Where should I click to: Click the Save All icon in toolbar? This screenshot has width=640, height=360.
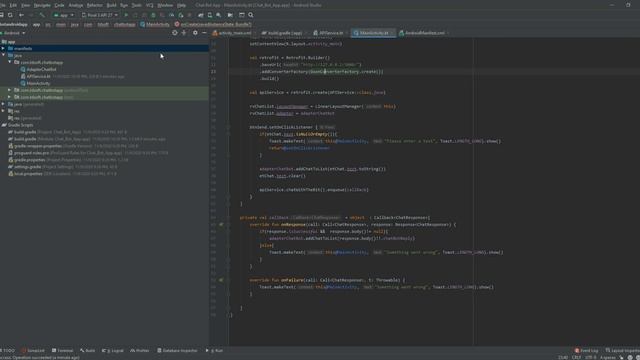(x=2, y=15)
